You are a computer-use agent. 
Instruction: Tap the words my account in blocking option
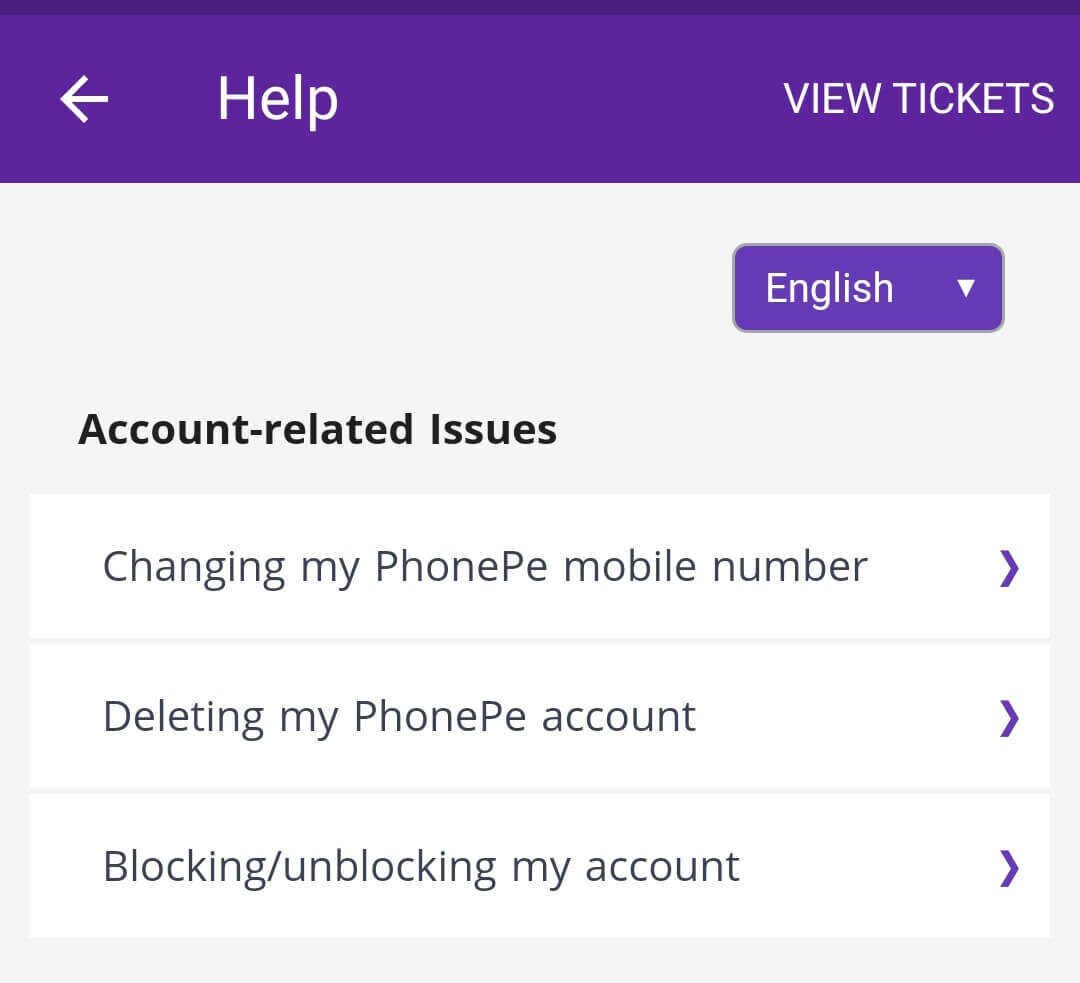coord(625,866)
